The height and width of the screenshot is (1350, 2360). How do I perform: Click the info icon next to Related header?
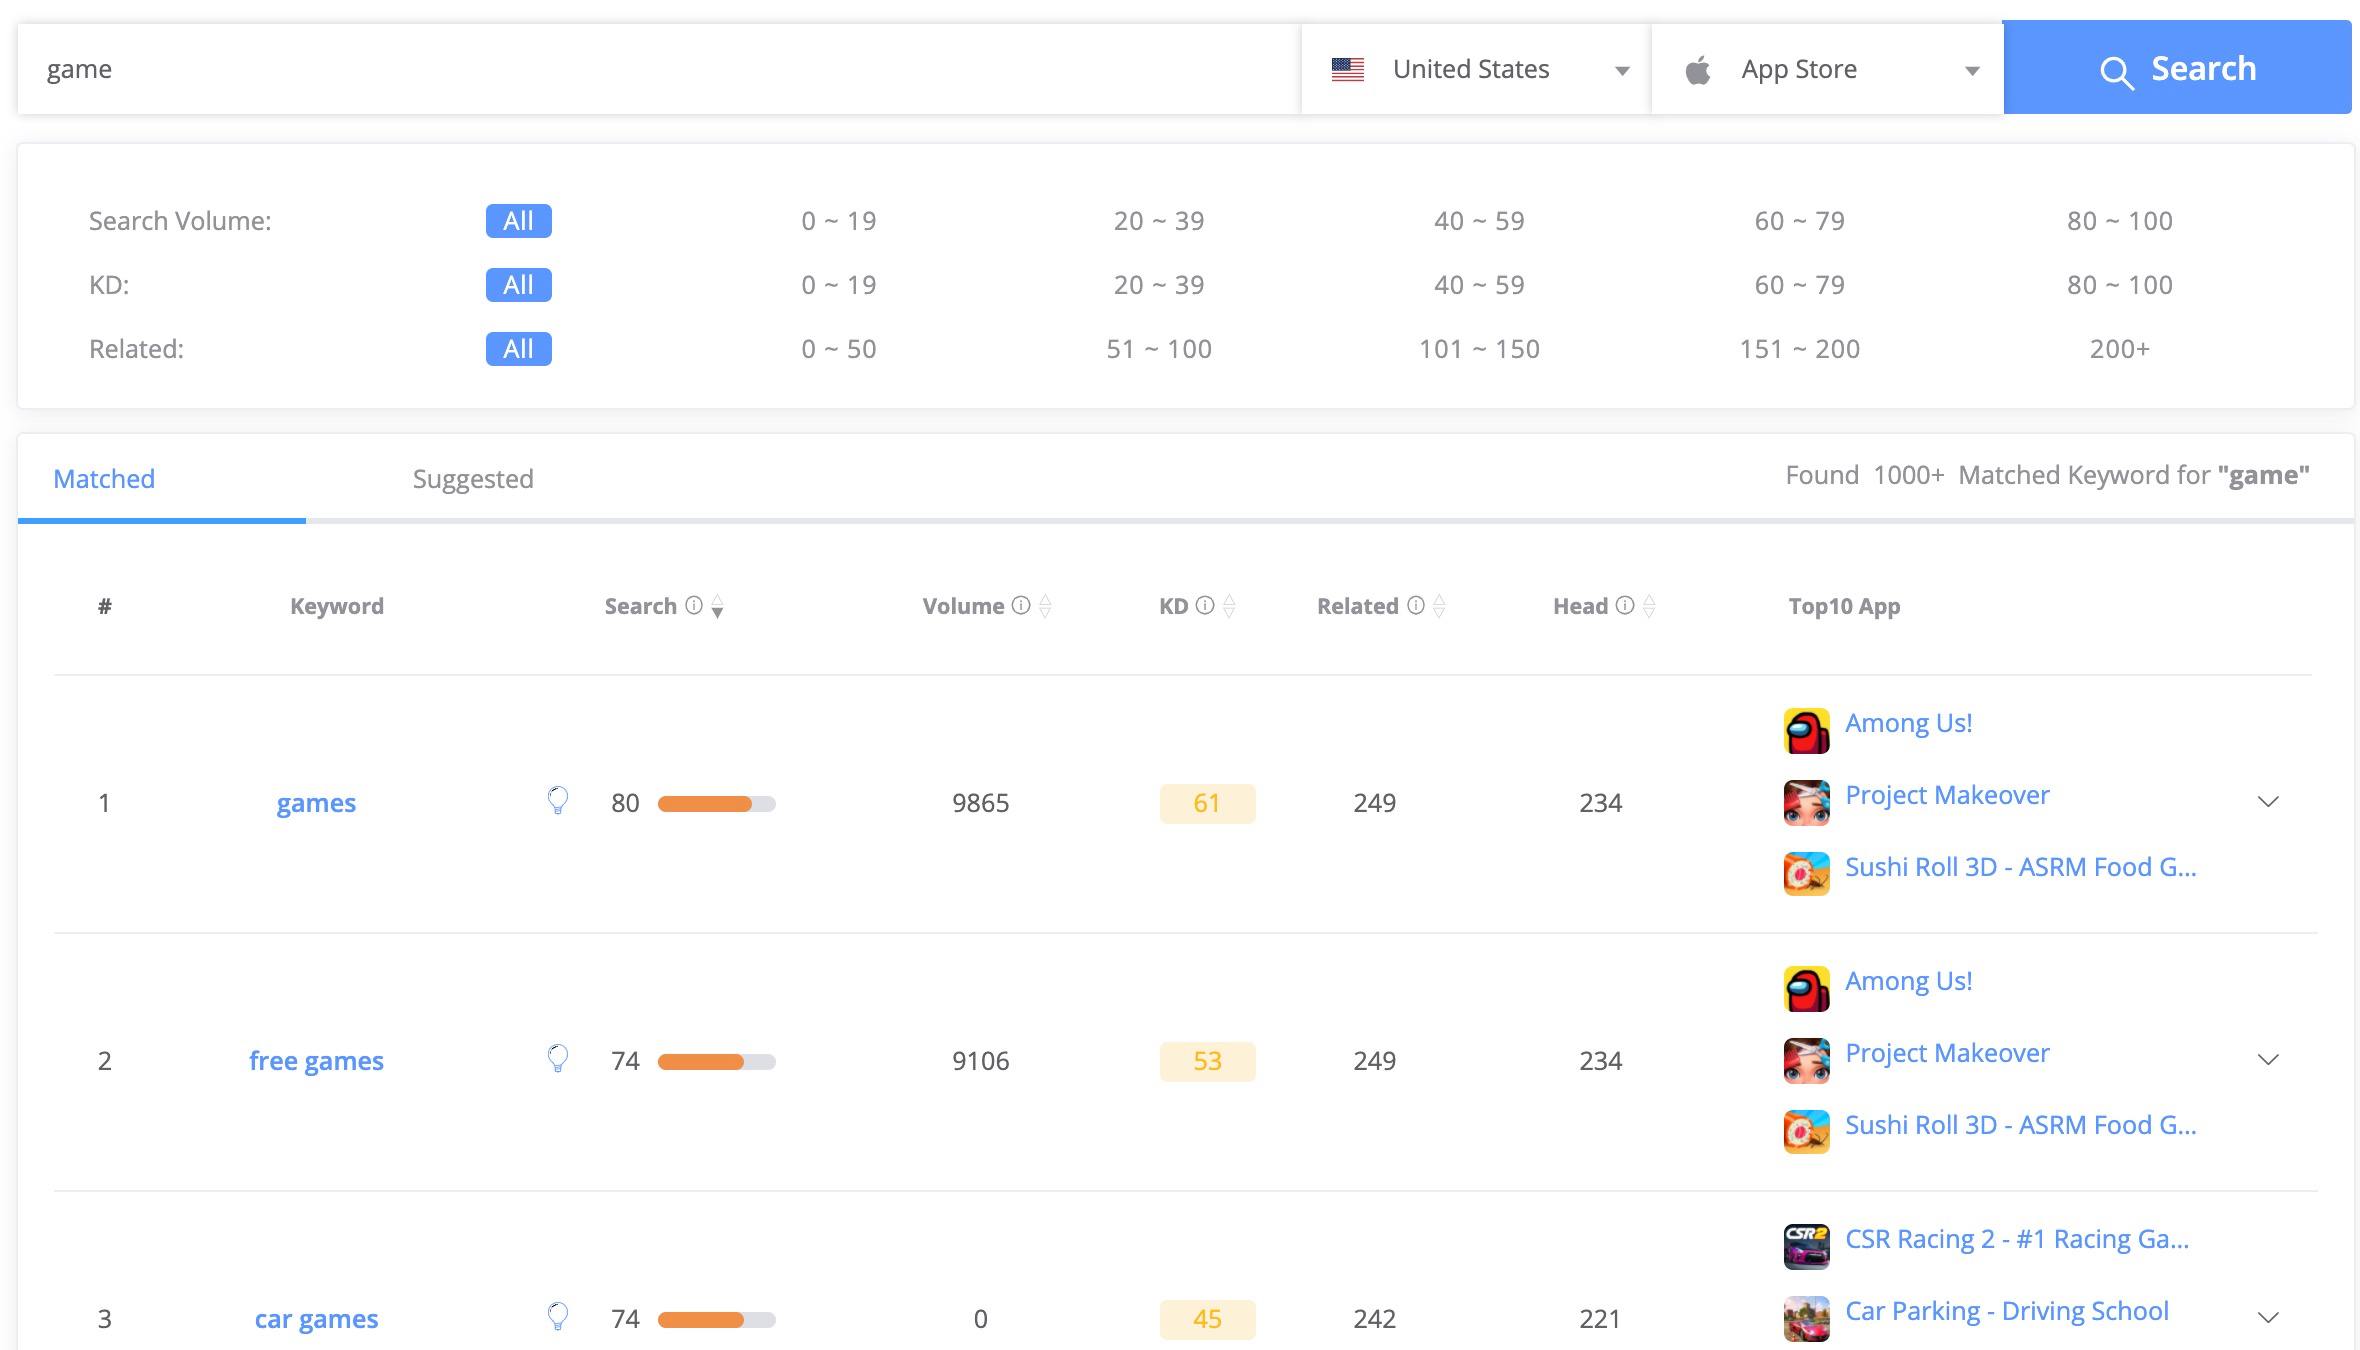1416,606
